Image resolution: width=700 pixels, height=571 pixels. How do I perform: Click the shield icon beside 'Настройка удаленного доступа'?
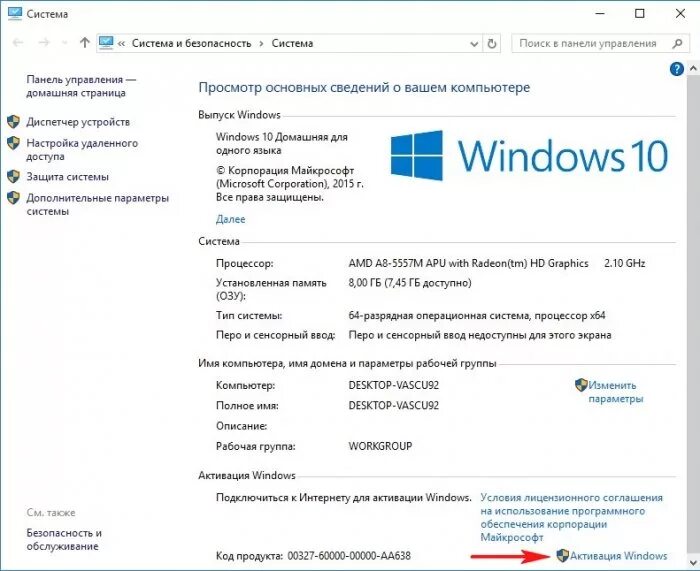[x=14, y=143]
